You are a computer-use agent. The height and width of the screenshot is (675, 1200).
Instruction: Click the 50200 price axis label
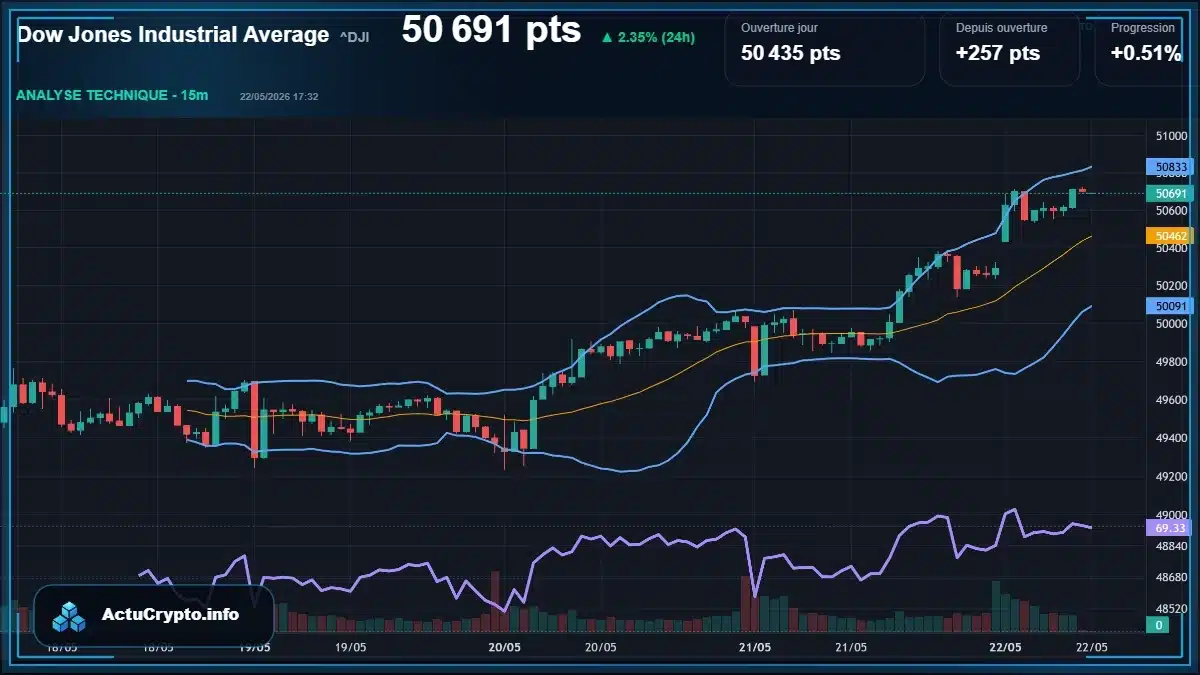[1170, 286]
